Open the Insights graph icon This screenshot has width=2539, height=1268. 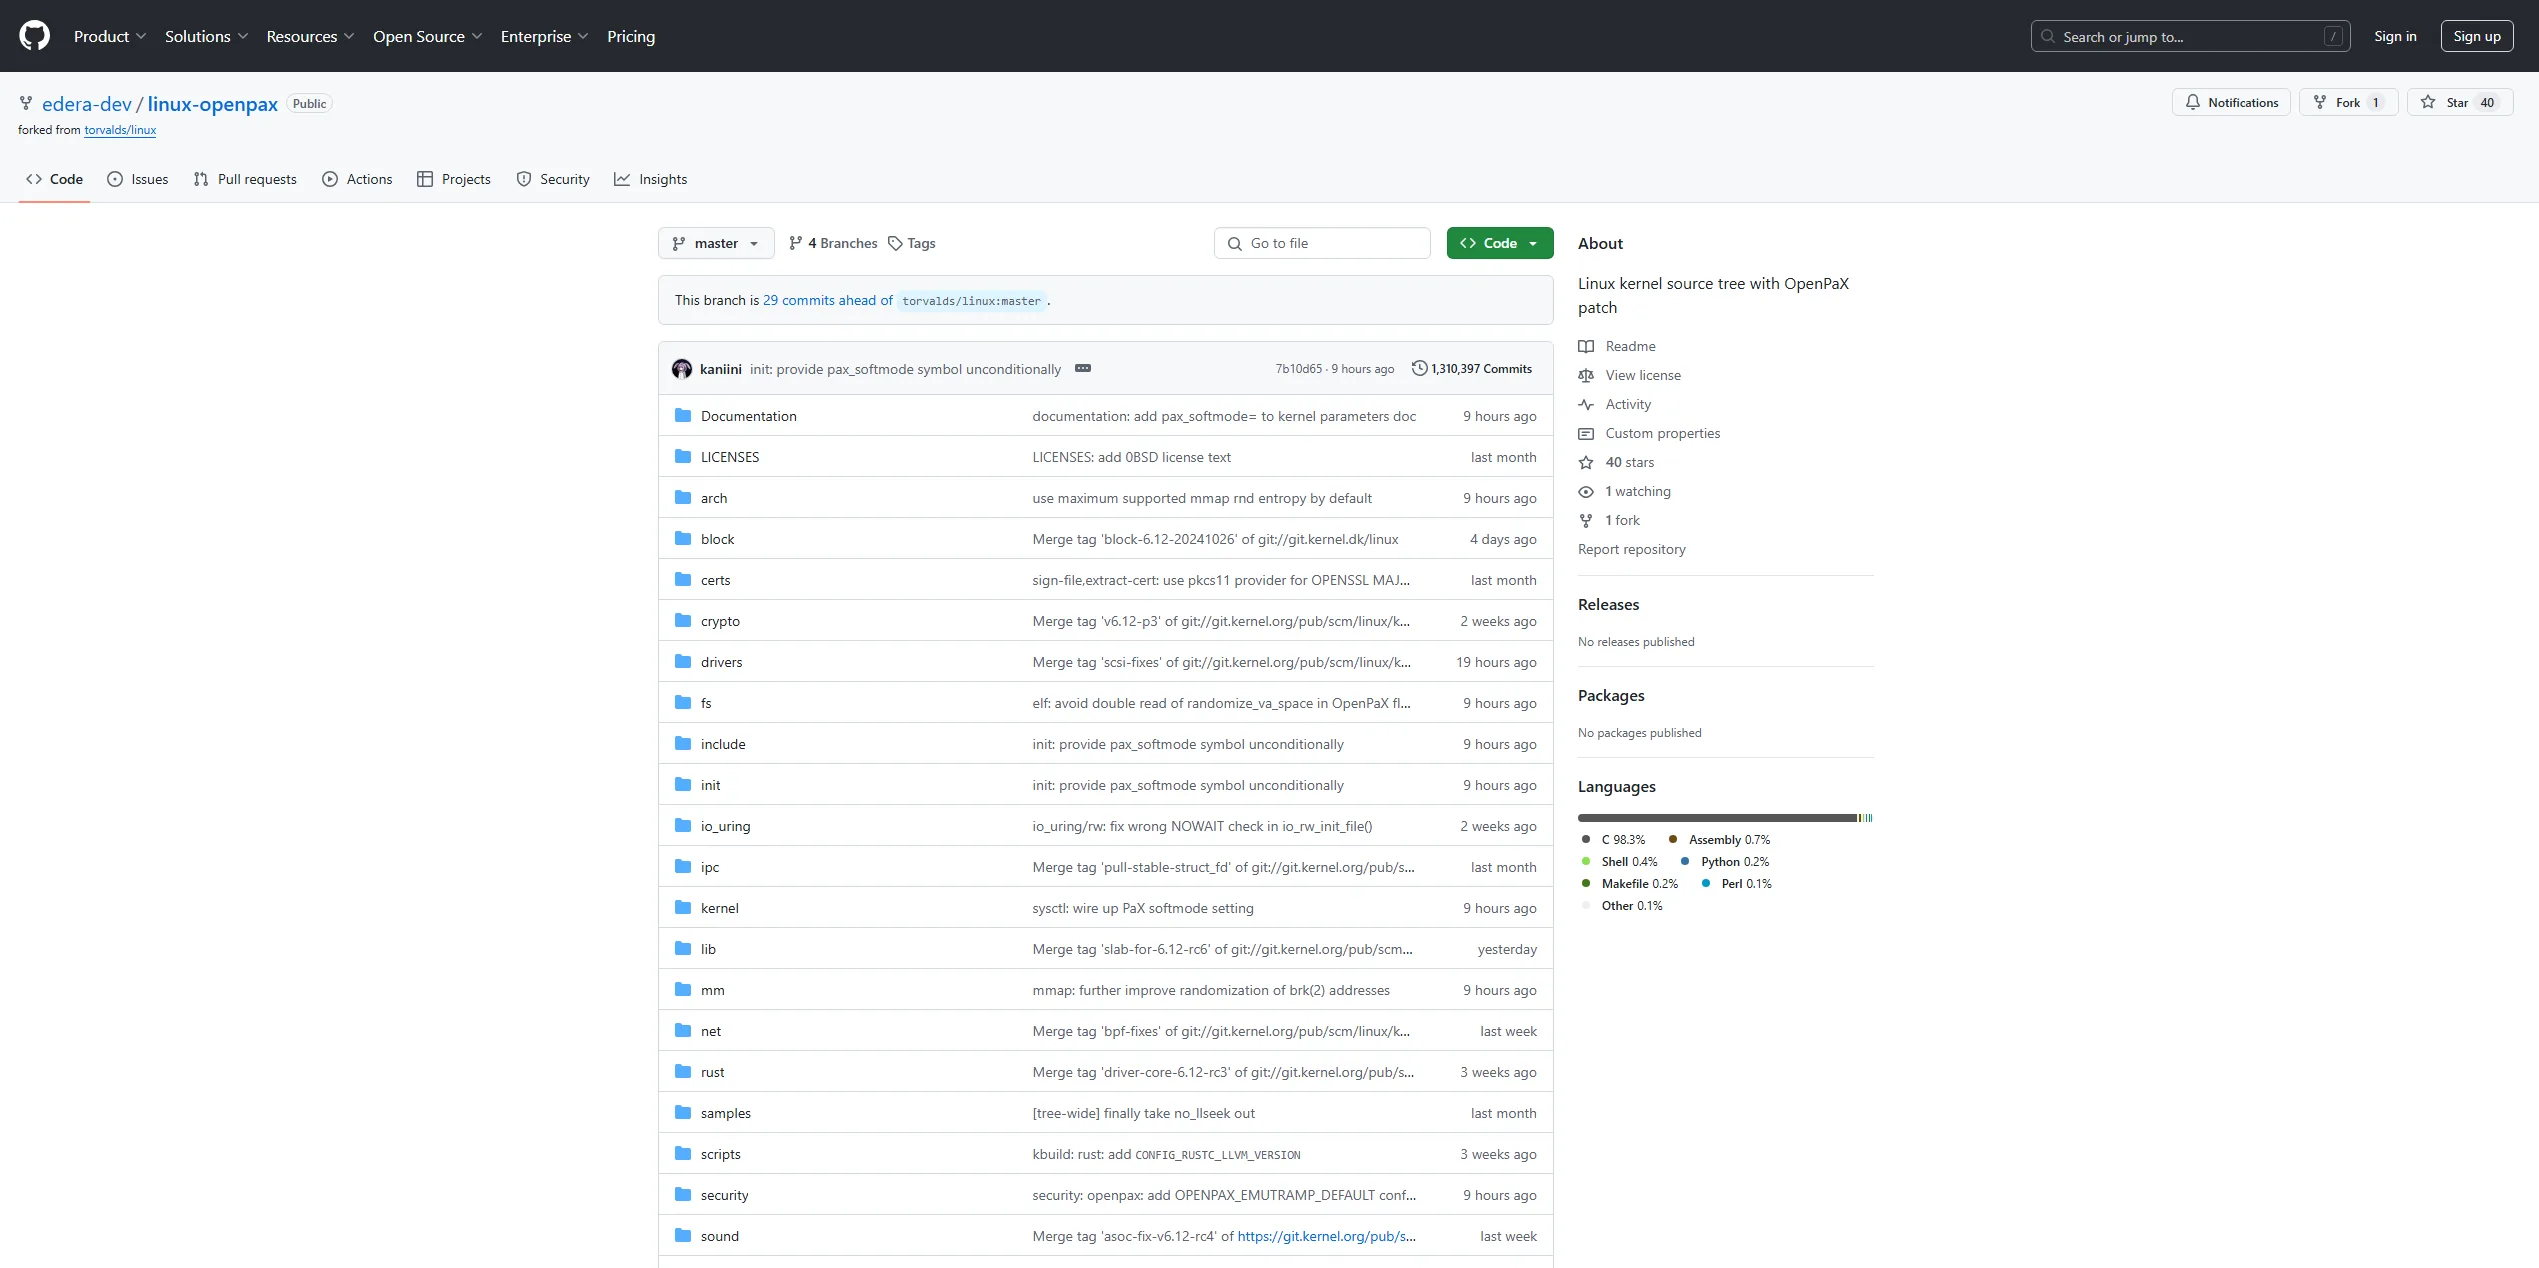pyautogui.click(x=622, y=179)
